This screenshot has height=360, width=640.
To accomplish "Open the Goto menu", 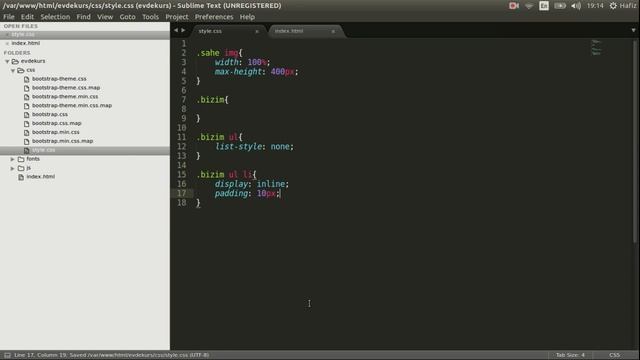I will pos(127,17).
